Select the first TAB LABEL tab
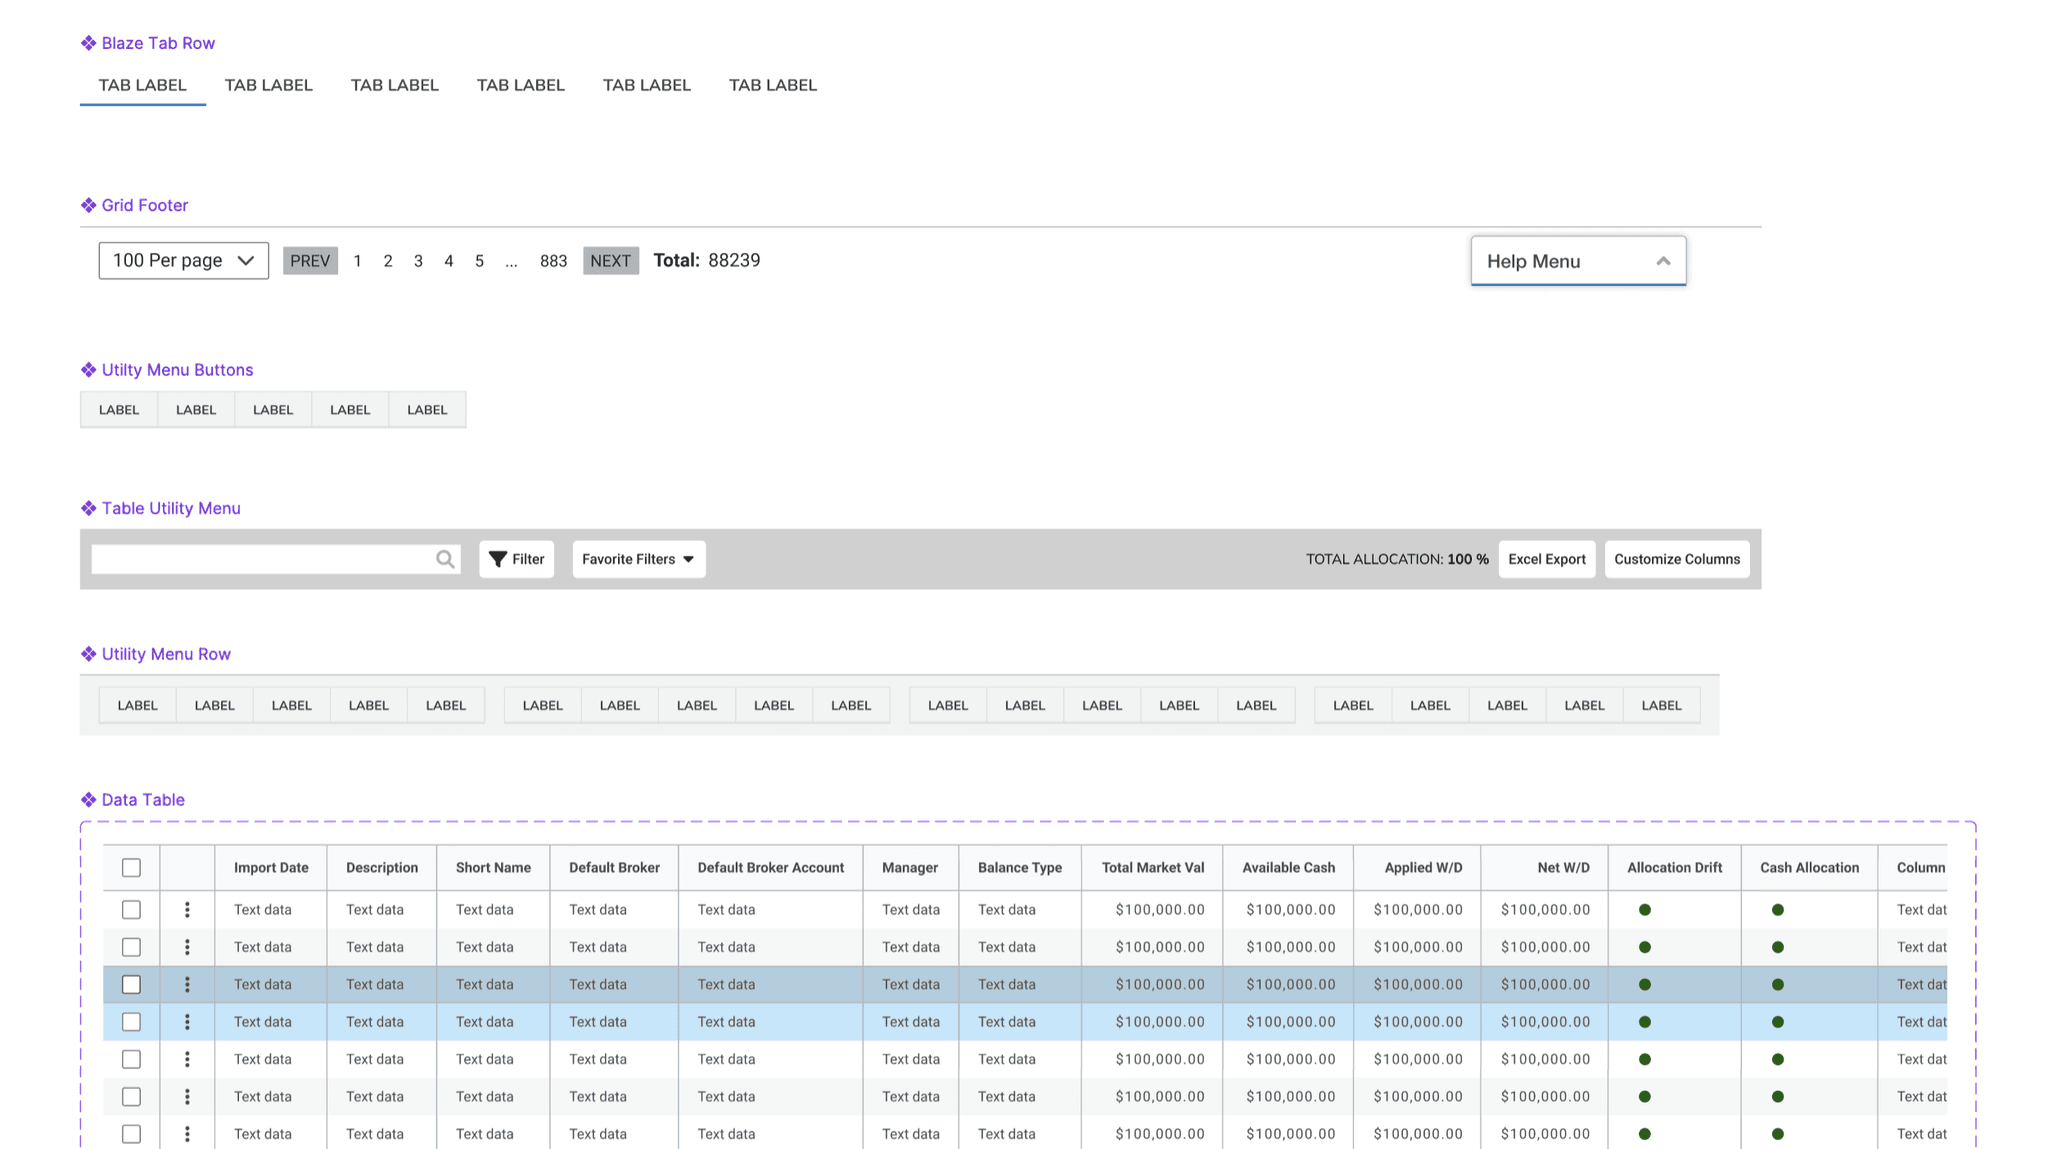Image resolution: width=2048 pixels, height=1149 pixels. pyautogui.click(x=142, y=85)
